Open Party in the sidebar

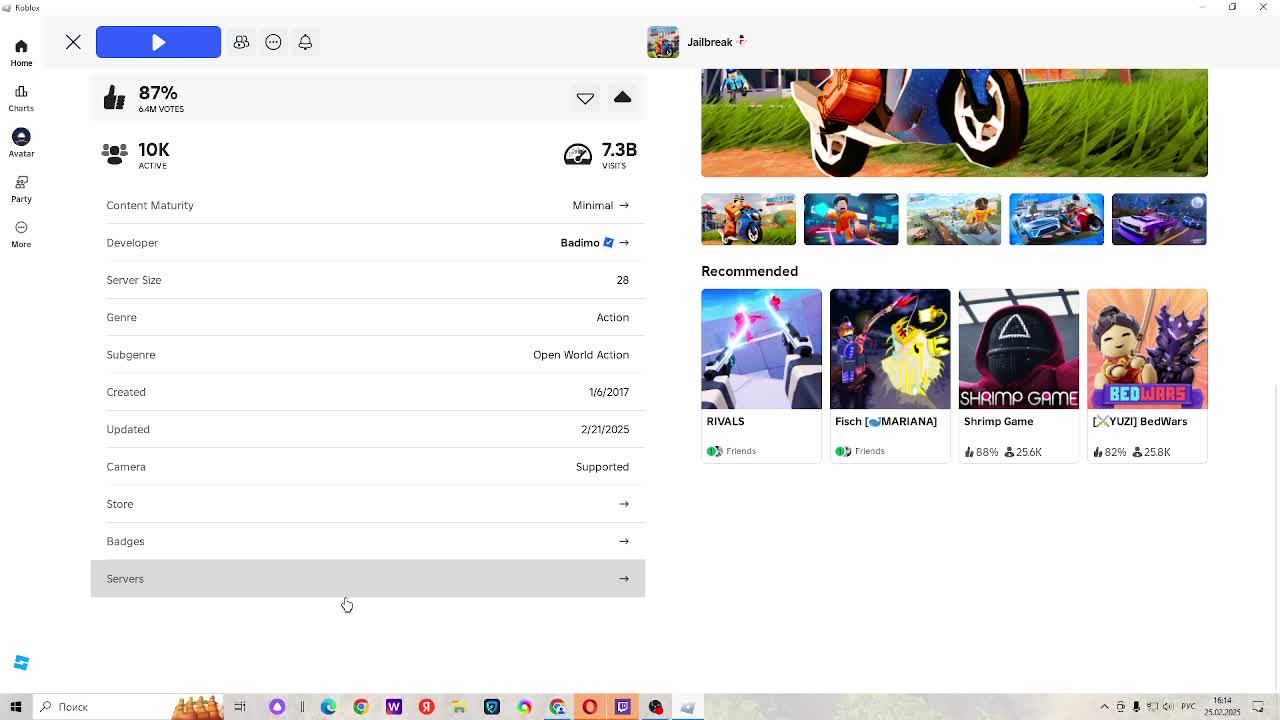pyautogui.click(x=21, y=189)
